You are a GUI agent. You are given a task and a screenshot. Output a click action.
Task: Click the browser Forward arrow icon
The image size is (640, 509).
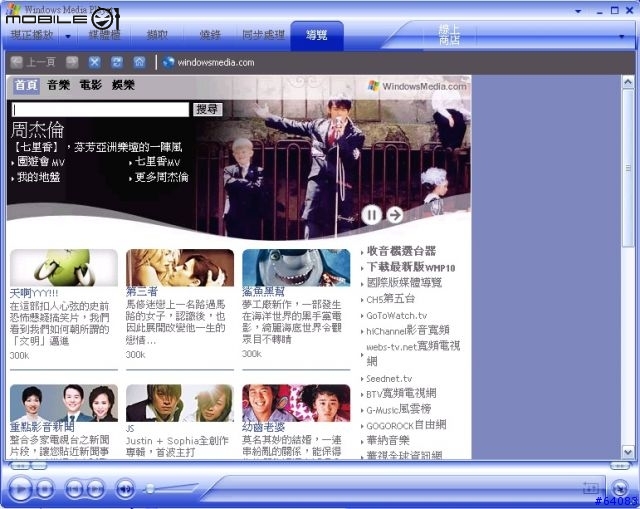coord(72,62)
